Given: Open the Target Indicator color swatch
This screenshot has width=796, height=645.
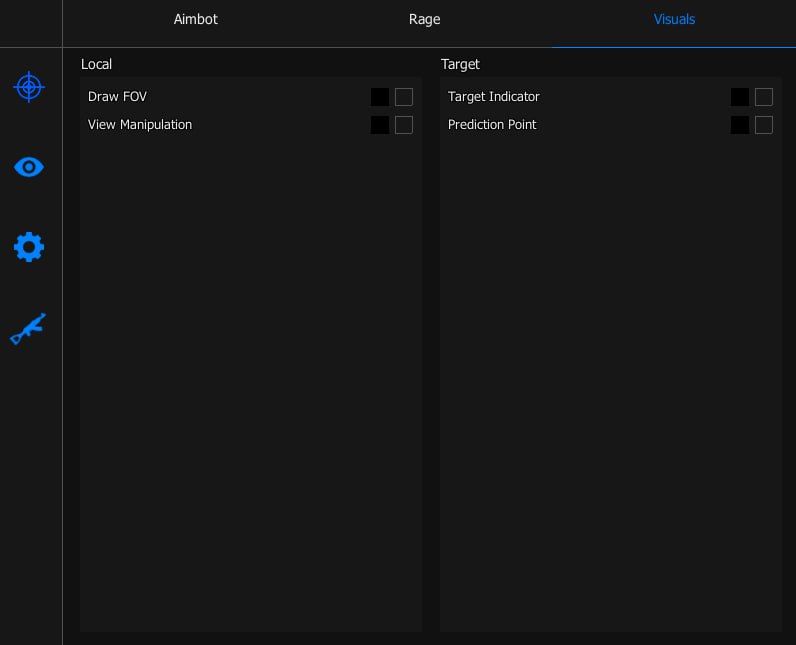Looking at the screenshot, I should 740,97.
